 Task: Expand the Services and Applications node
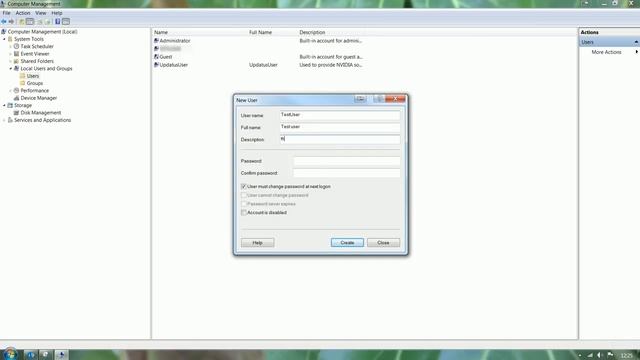click(4, 120)
